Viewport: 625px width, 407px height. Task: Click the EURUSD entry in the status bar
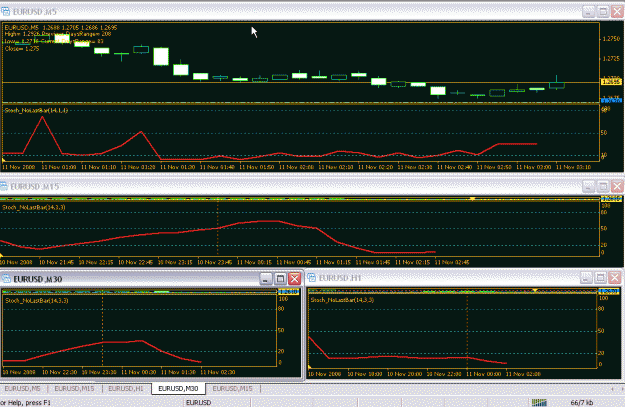[199, 403]
